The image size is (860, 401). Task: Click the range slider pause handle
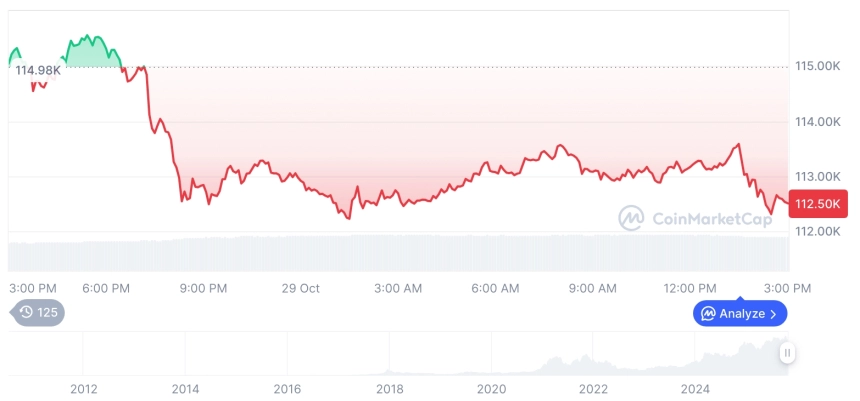787,353
